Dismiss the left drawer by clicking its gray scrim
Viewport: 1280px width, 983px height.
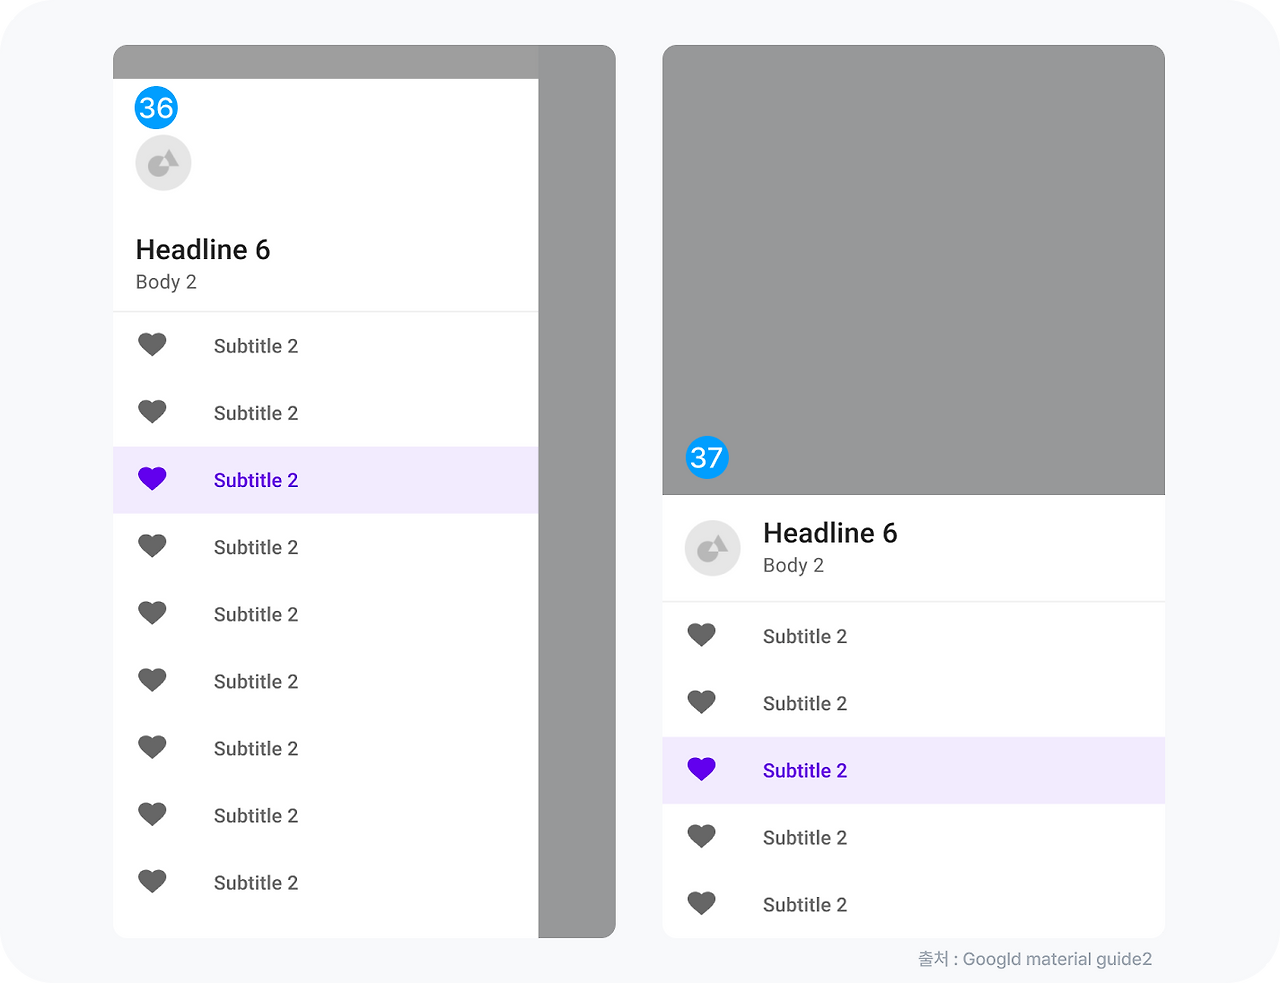(577, 500)
